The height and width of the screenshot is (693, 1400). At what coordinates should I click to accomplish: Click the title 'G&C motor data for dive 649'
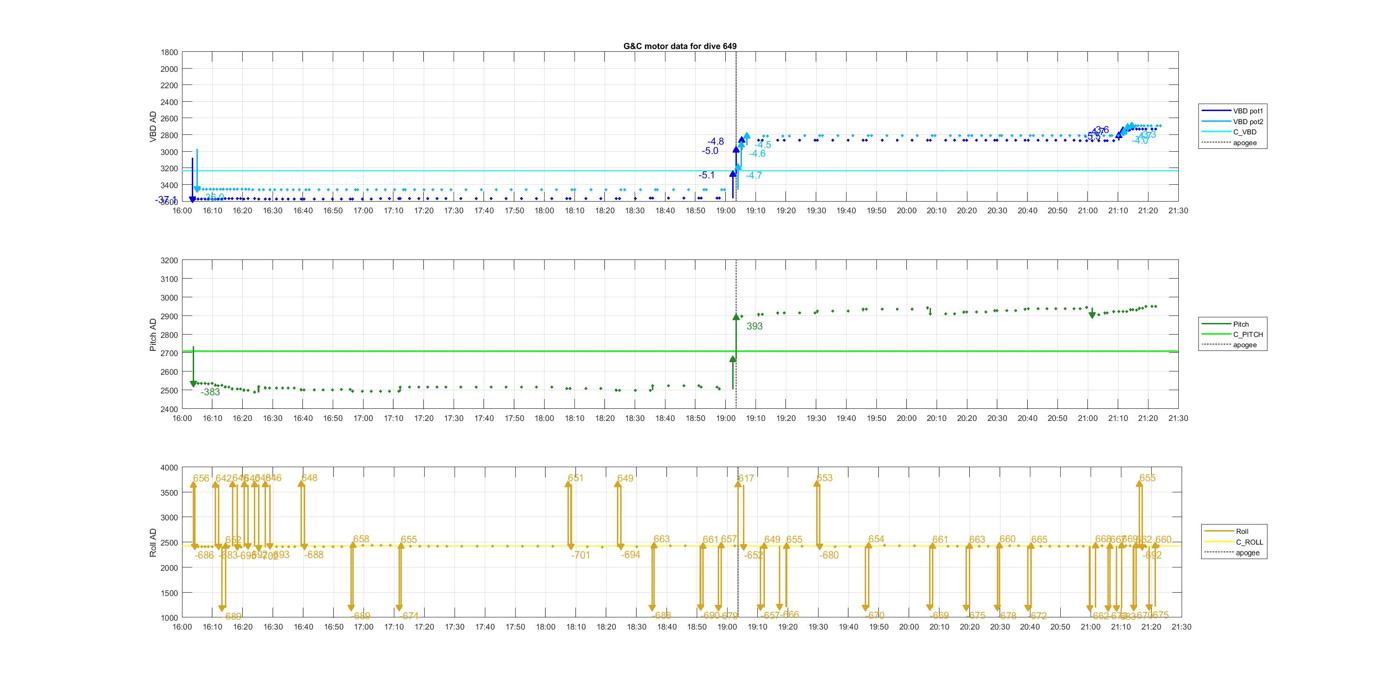click(680, 46)
